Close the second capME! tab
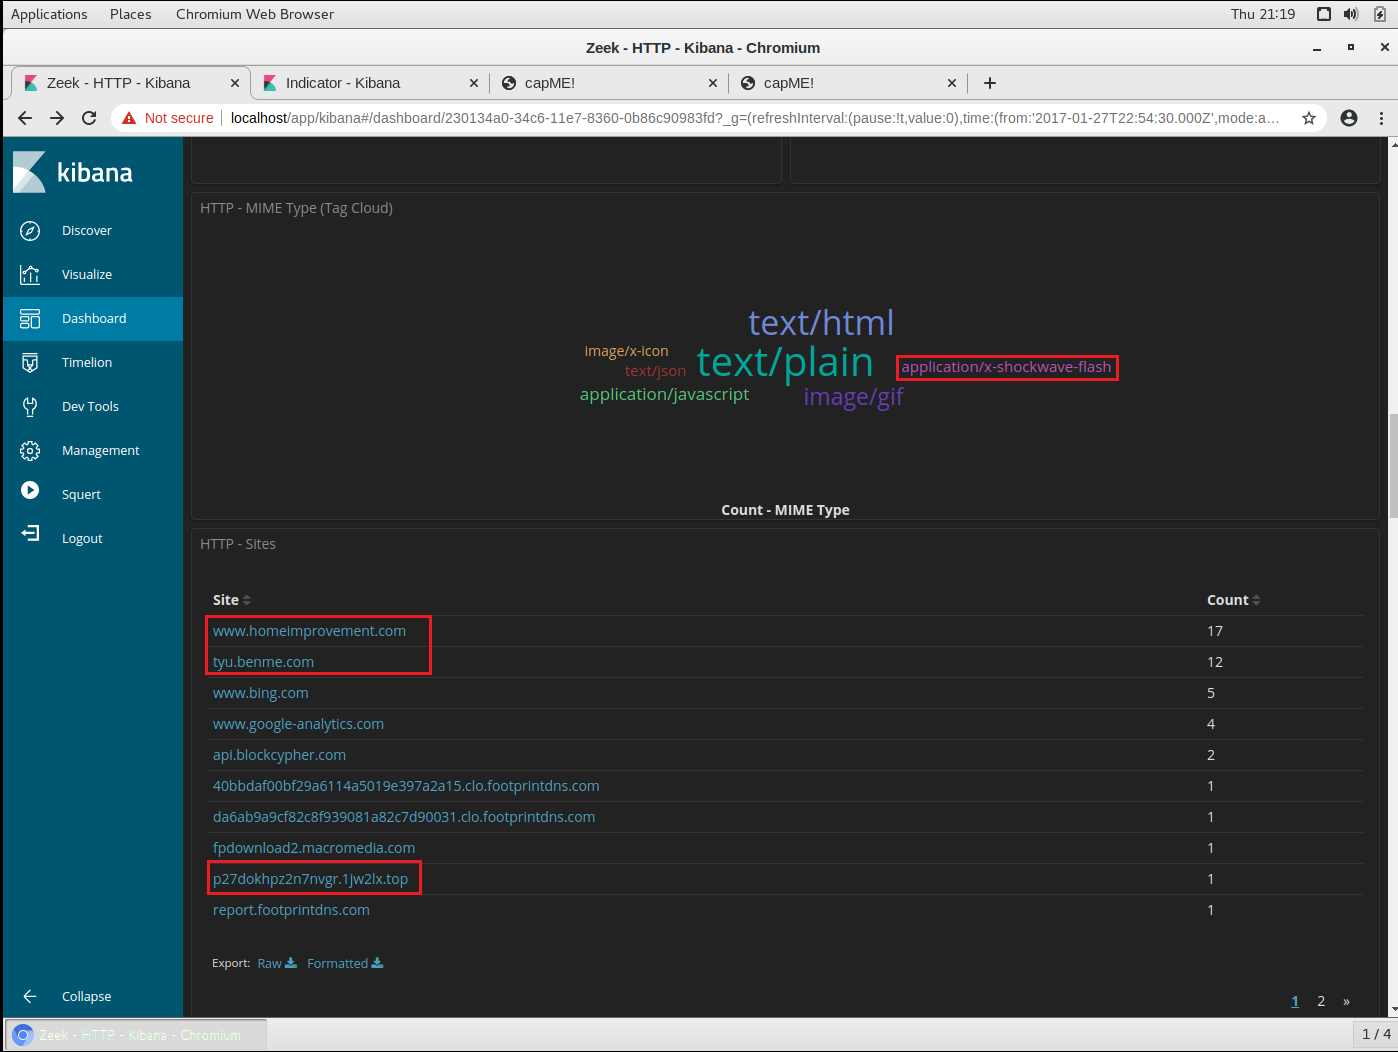Image resolution: width=1398 pixels, height=1052 pixels. point(952,83)
